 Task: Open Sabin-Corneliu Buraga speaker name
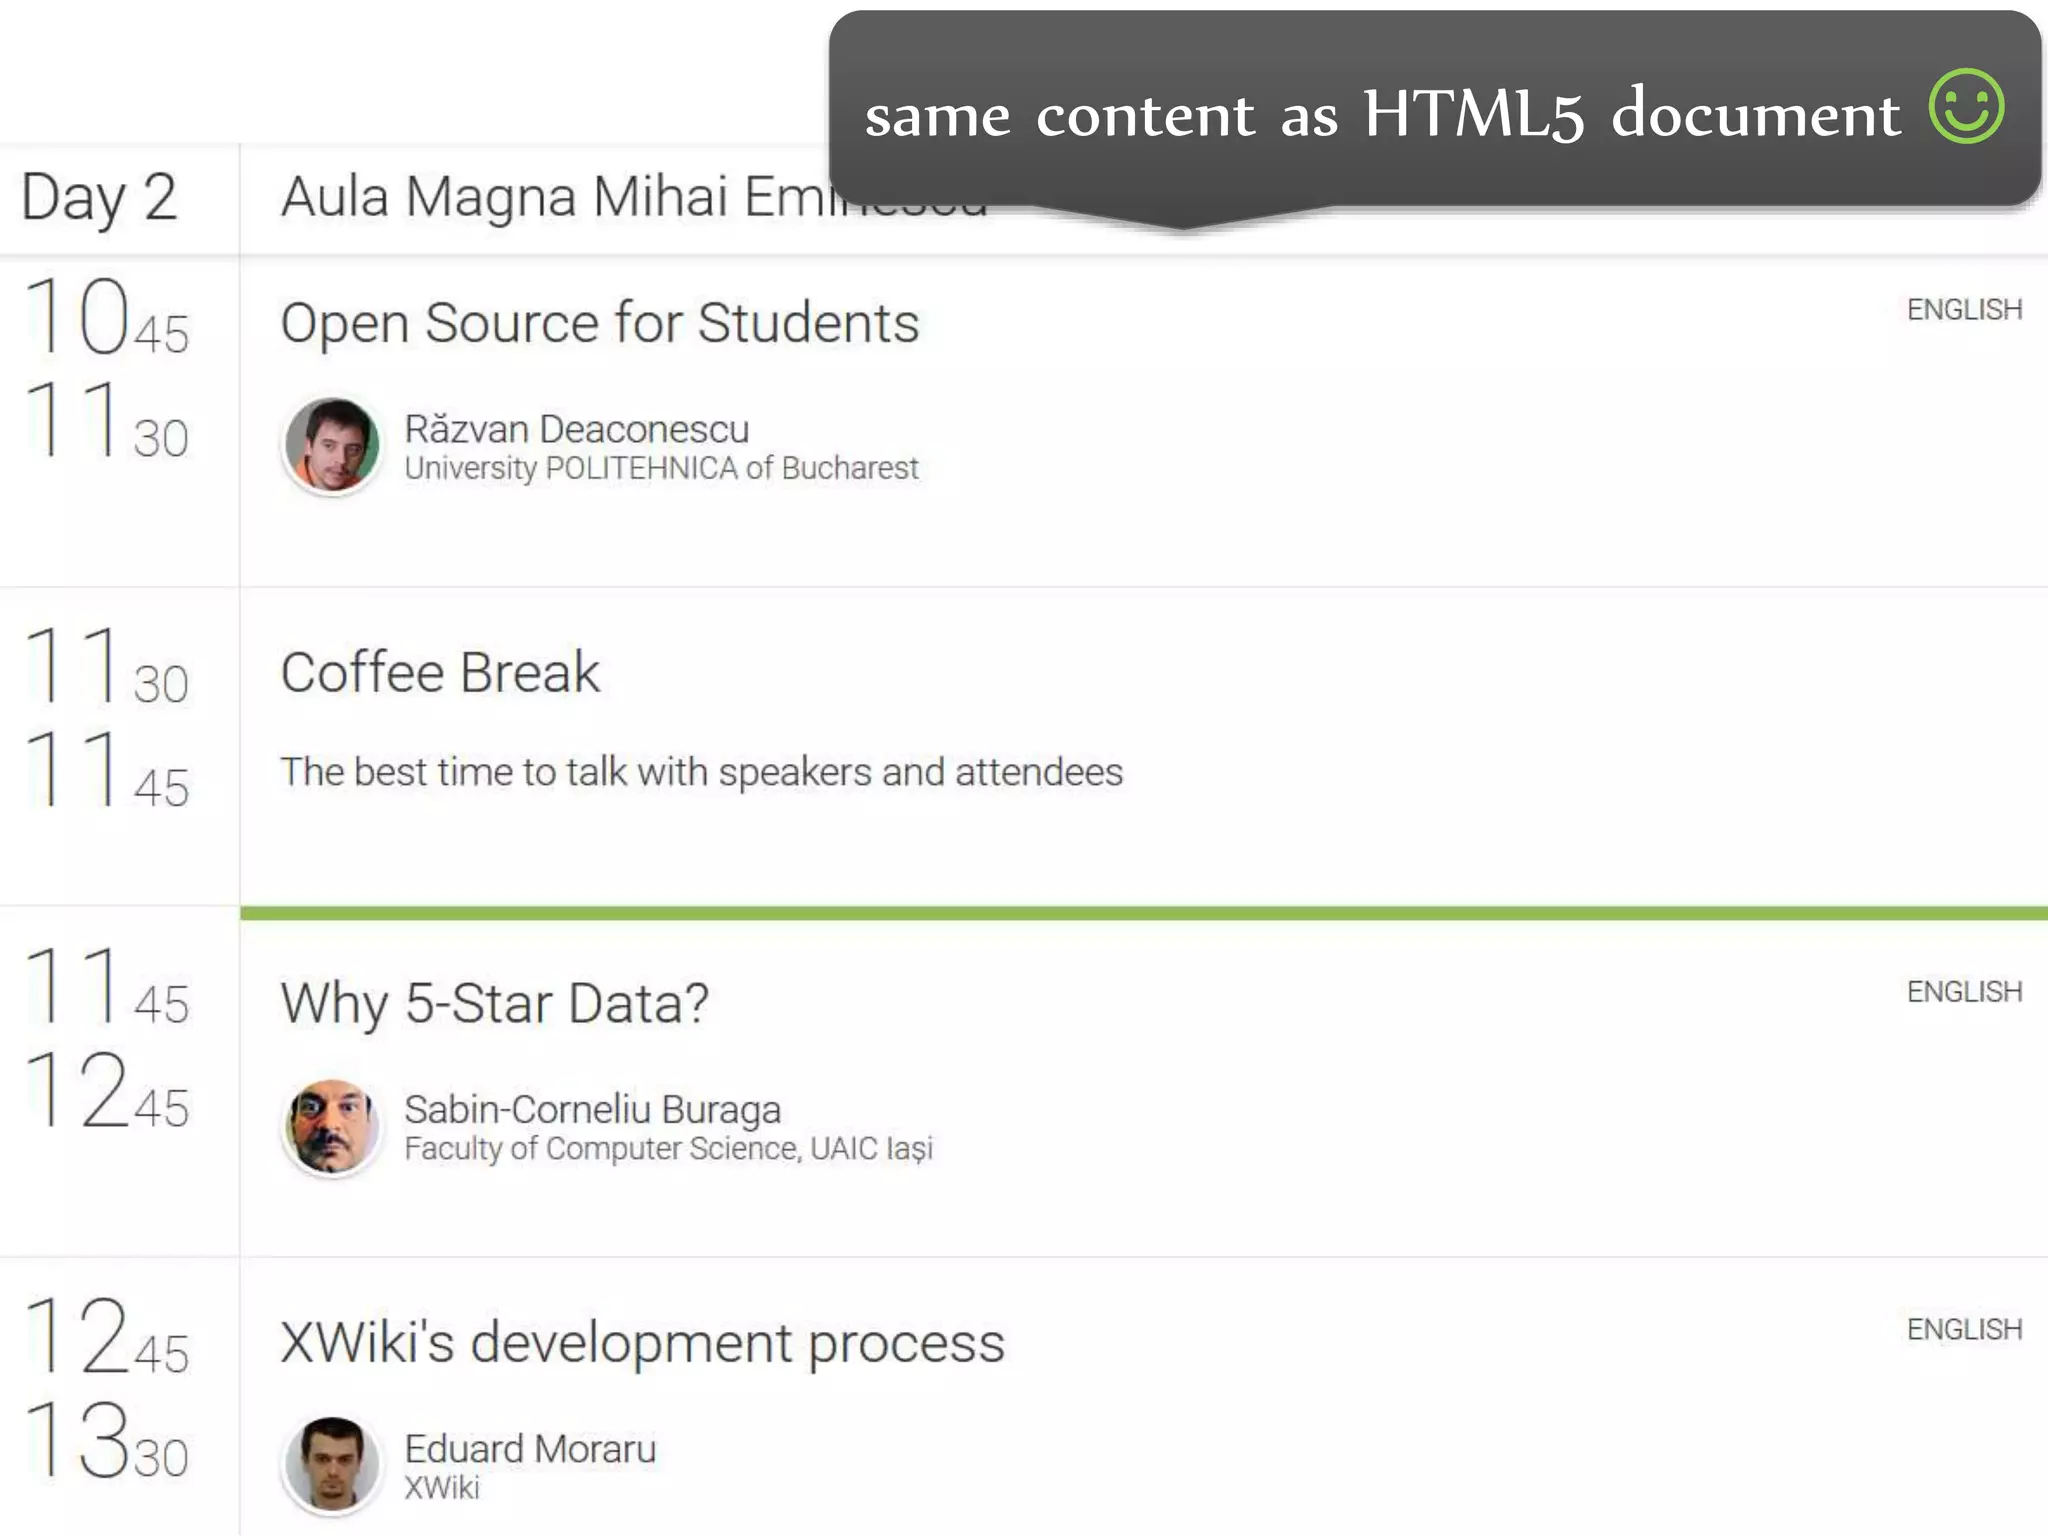click(x=592, y=1109)
